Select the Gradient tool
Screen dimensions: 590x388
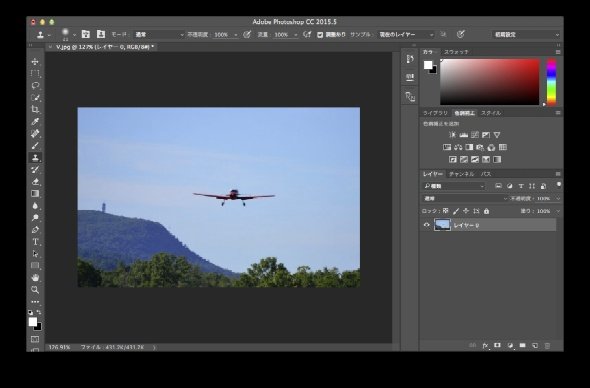tap(35, 194)
